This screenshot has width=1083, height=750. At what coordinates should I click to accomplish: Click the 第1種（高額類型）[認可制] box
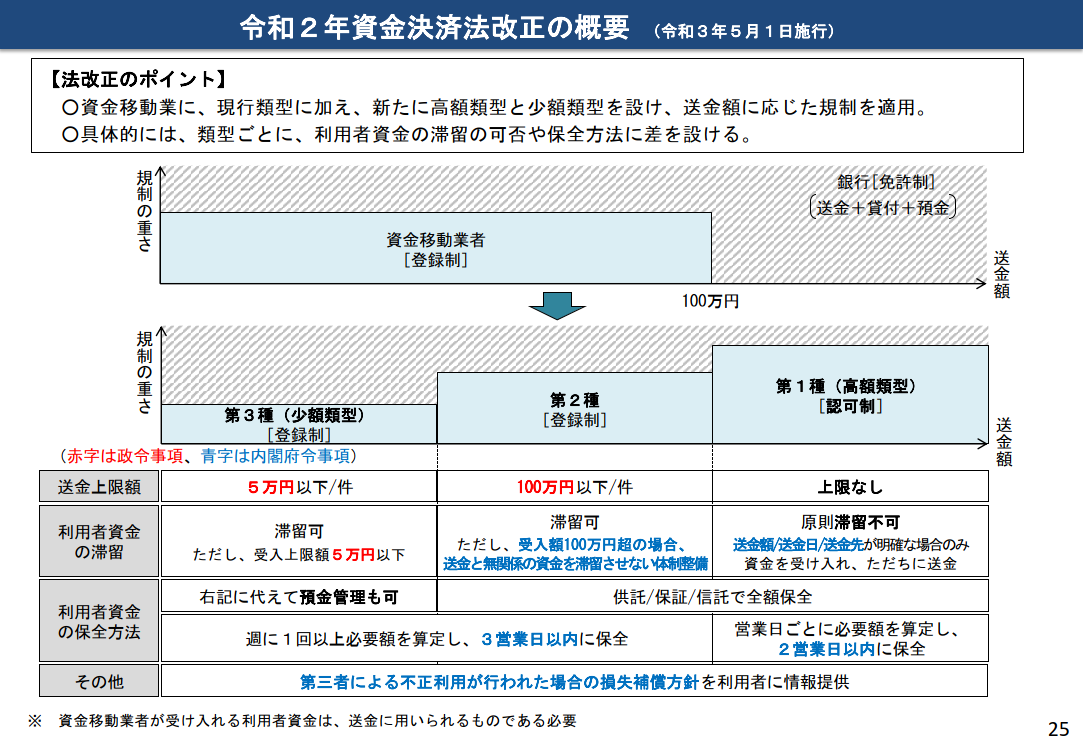(850, 394)
